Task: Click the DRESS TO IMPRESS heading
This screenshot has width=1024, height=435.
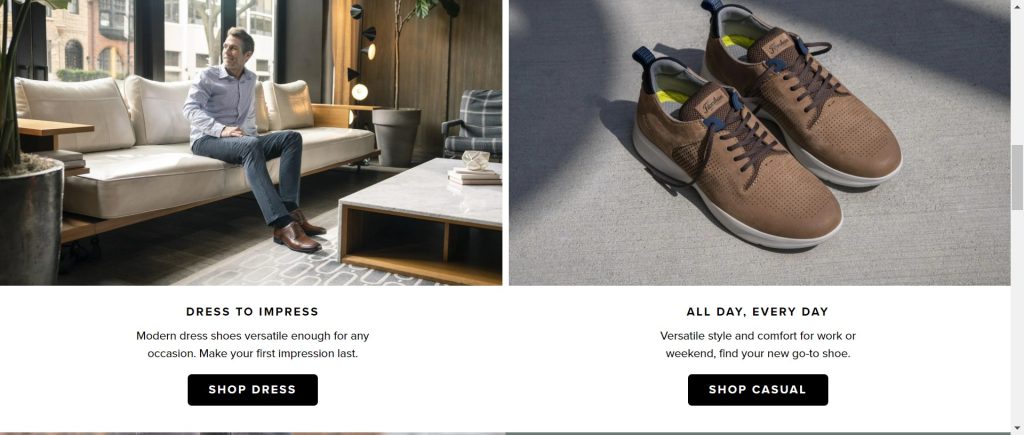Action: (253, 312)
